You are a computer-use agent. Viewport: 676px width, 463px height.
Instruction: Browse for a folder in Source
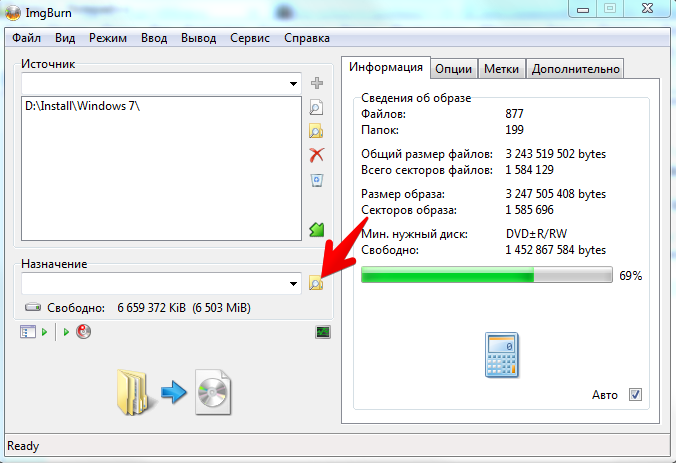[x=316, y=131]
